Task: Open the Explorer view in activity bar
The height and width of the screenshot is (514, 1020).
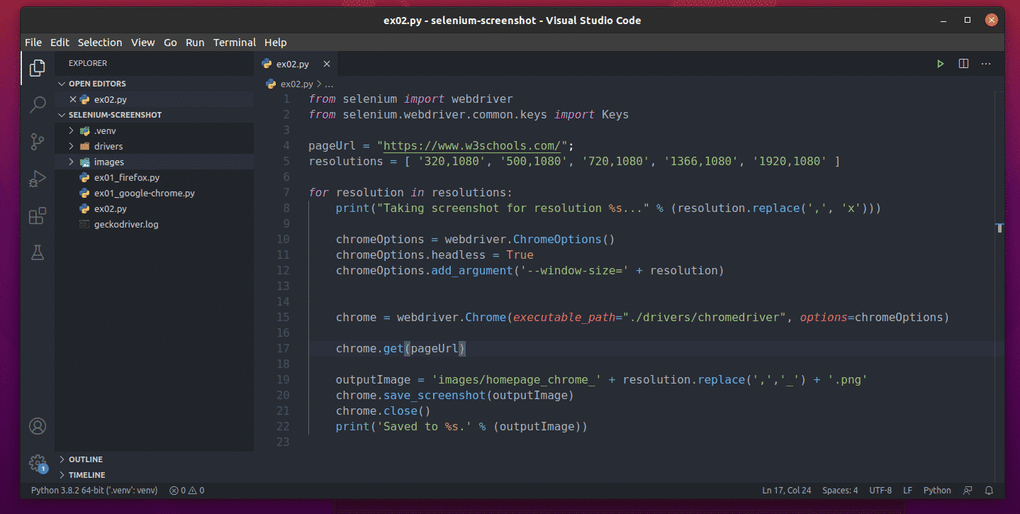Action: pyautogui.click(x=37, y=68)
